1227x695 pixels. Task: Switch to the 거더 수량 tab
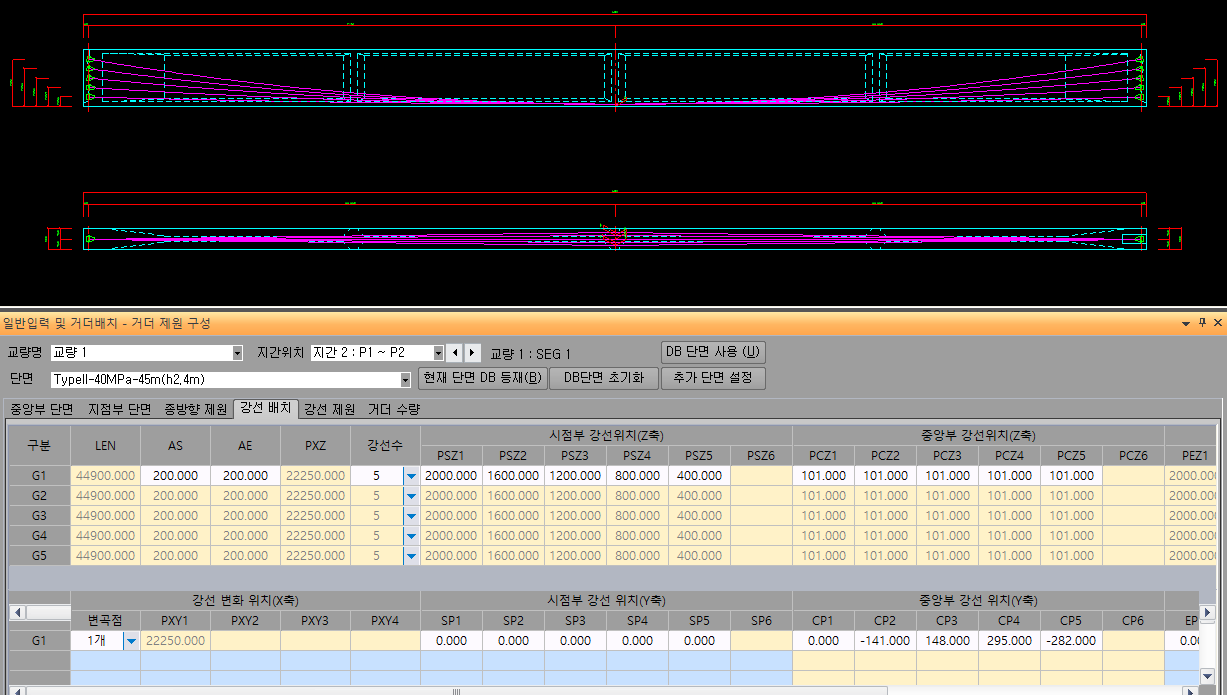coord(394,409)
